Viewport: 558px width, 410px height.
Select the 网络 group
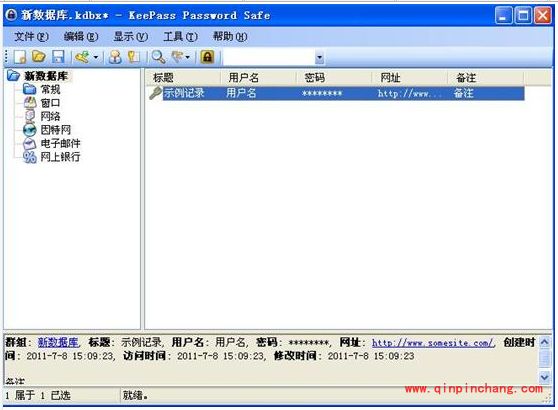[x=50, y=116]
